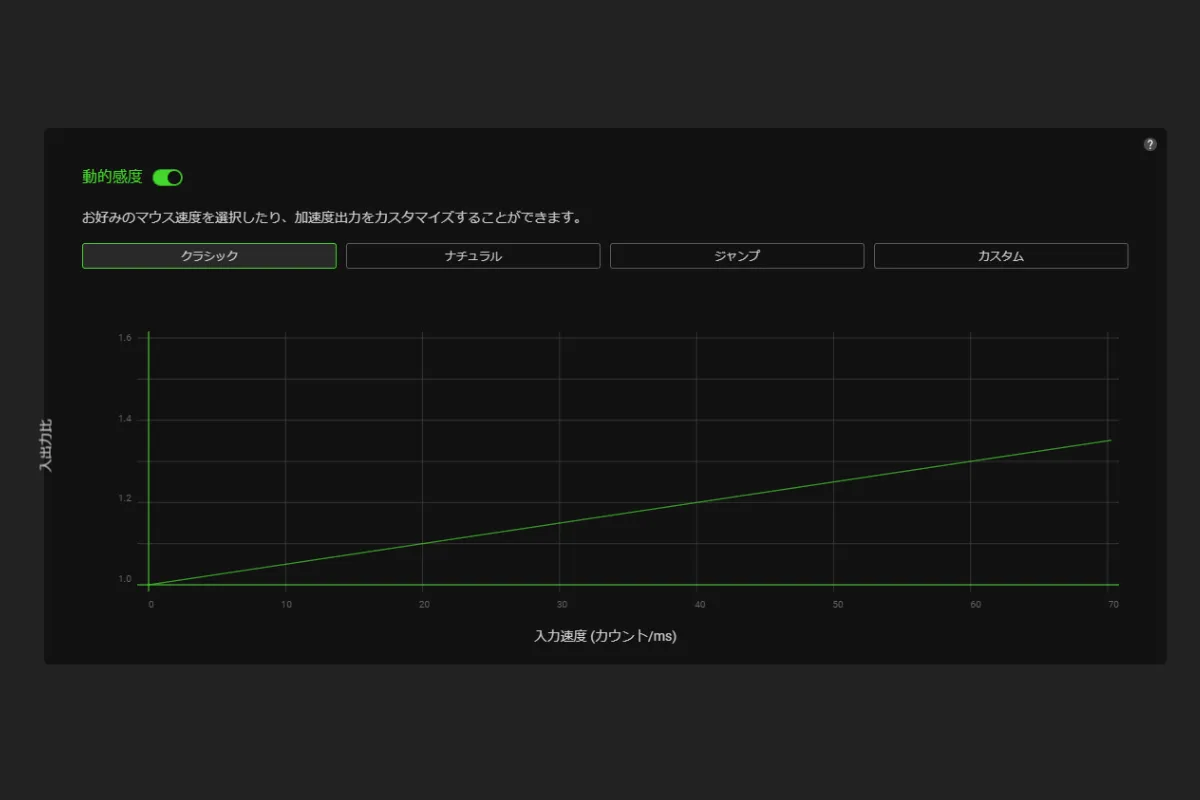Screen dimensions: 1200x800
Task: Click the x-axis tick label 30
Action: [x=561, y=604]
